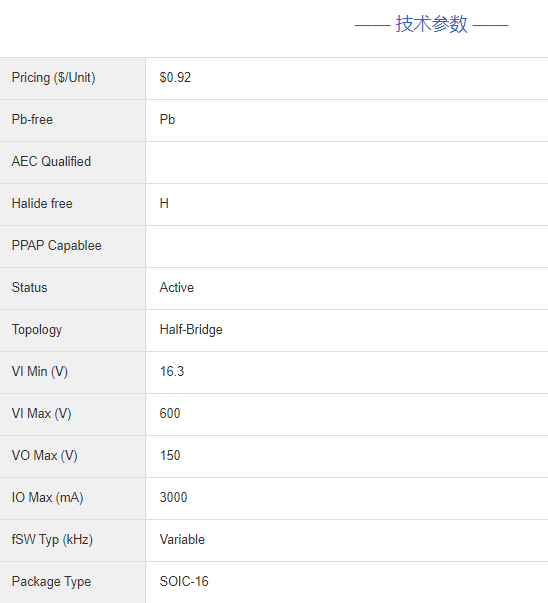Click the Active status value
Screen dimensions: 548x603
[x=177, y=288]
